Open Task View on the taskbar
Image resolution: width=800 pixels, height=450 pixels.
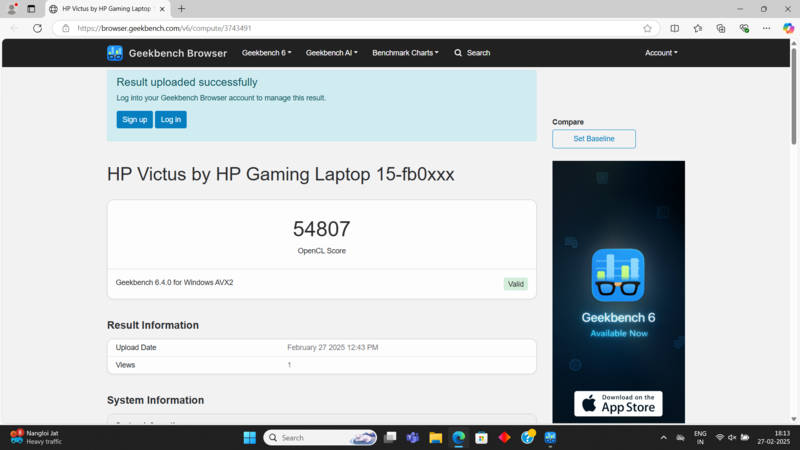[390, 437]
